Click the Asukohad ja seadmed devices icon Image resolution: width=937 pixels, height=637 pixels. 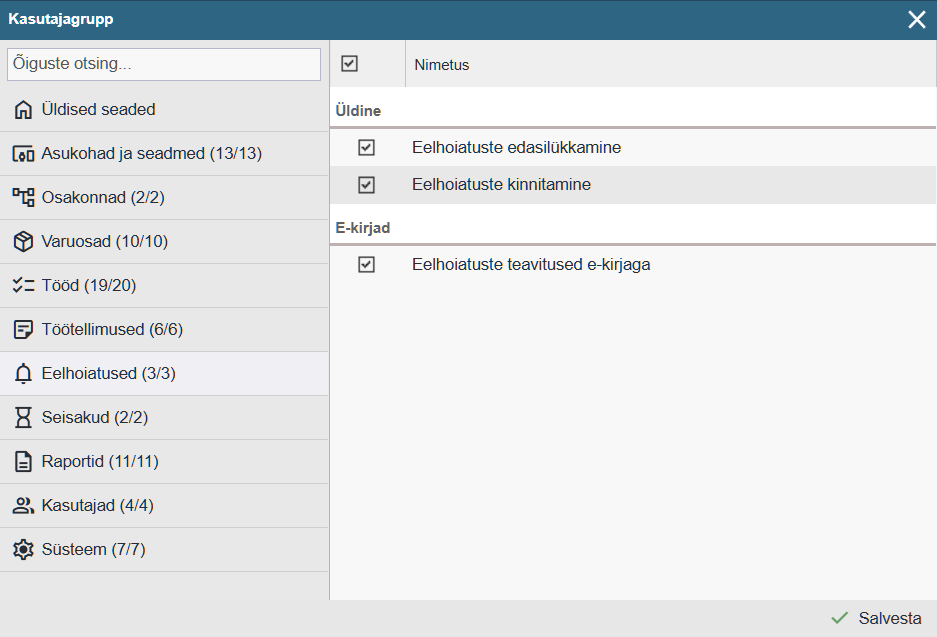click(23, 154)
